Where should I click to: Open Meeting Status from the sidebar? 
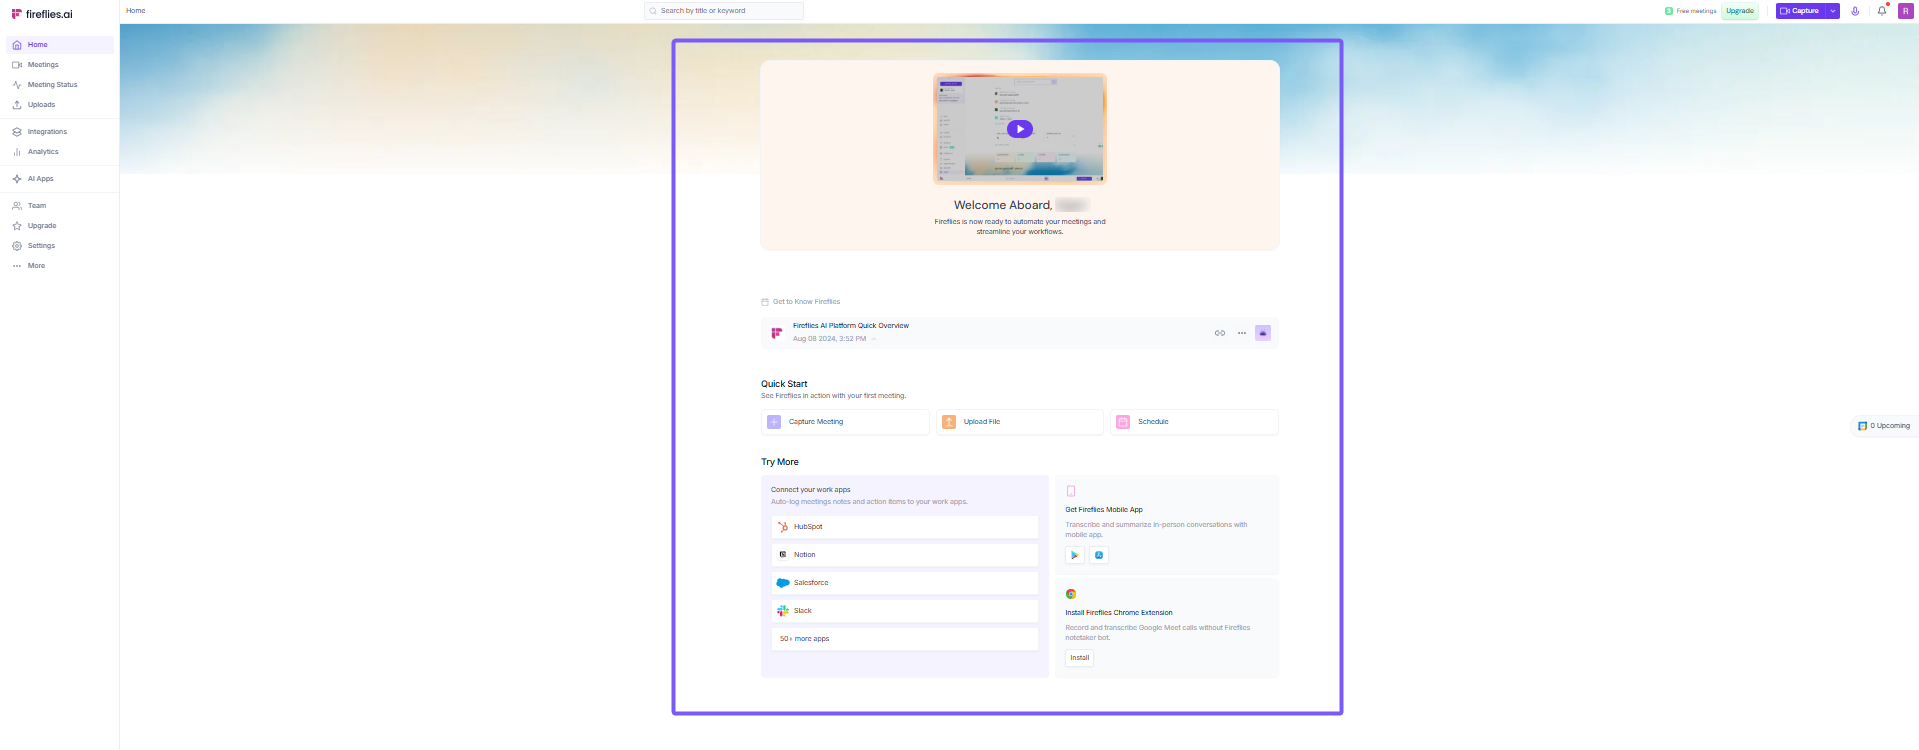tap(60, 85)
